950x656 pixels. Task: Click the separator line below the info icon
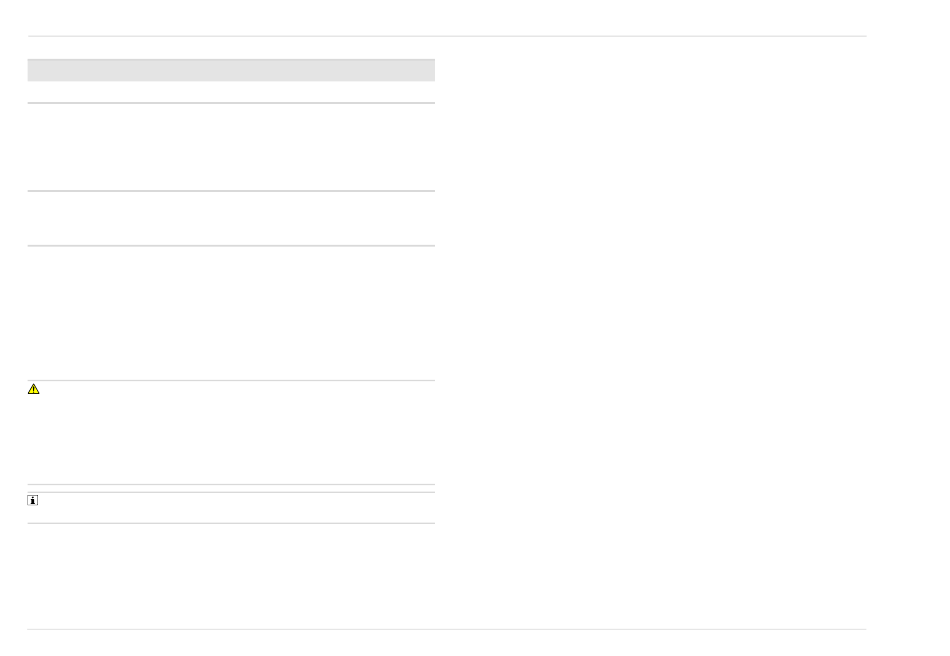pyautogui.click(x=231, y=523)
